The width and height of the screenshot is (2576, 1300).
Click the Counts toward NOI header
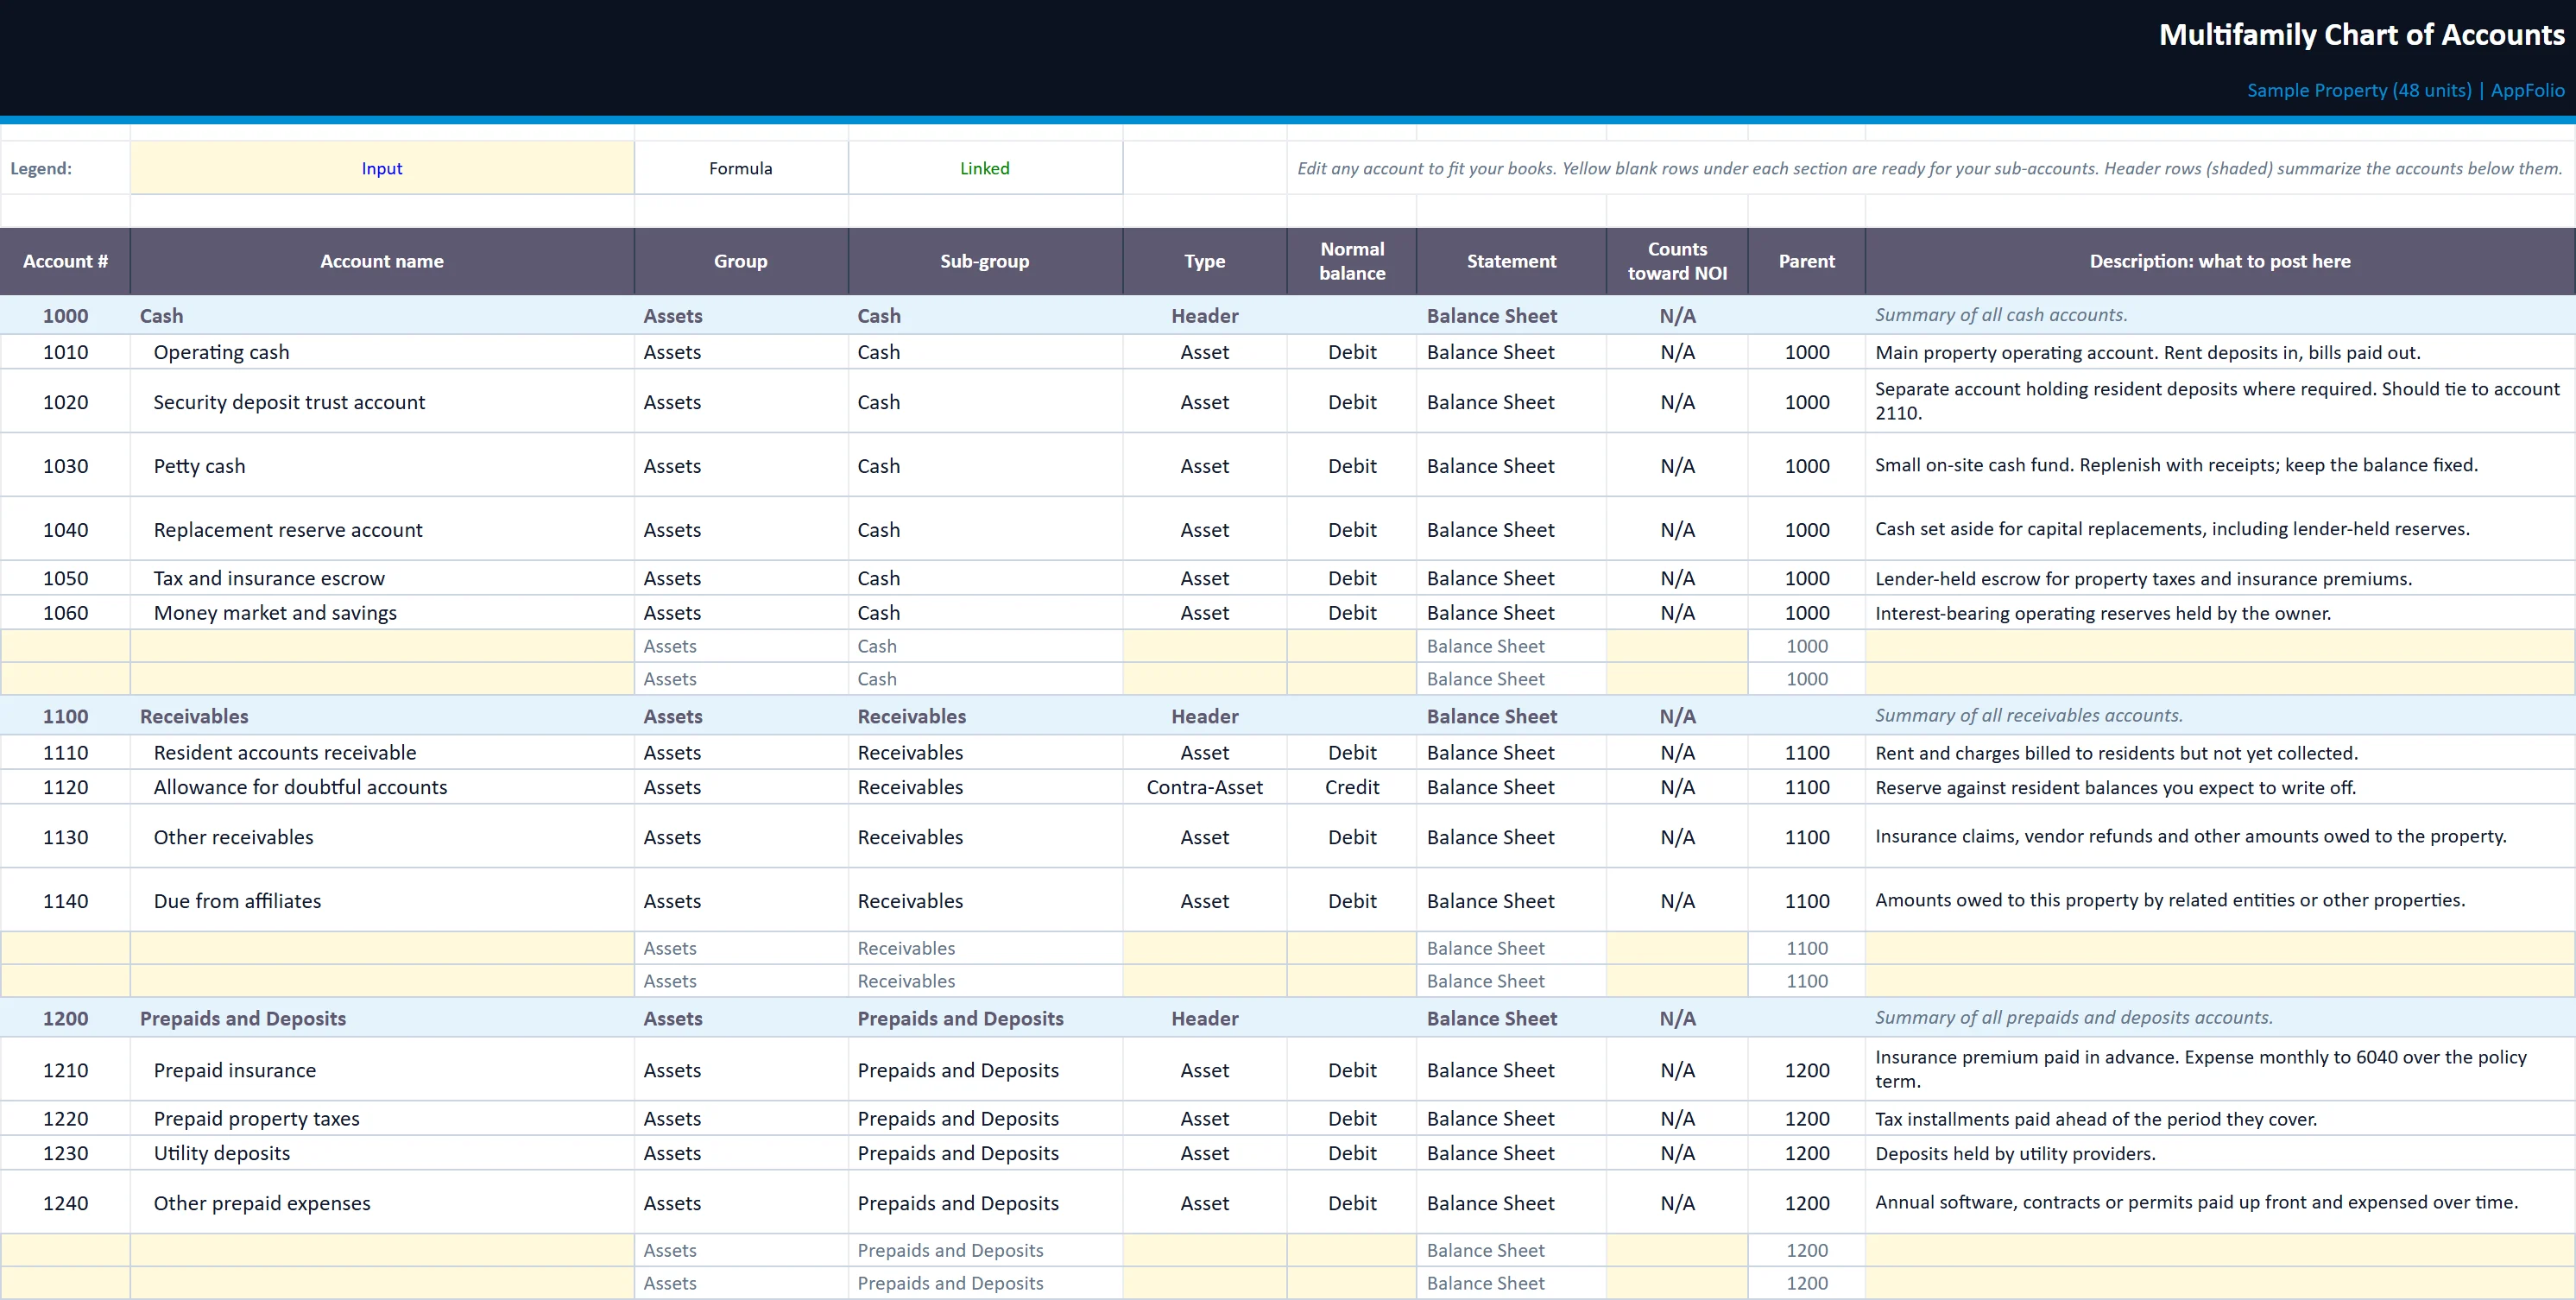(x=1677, y=261)
